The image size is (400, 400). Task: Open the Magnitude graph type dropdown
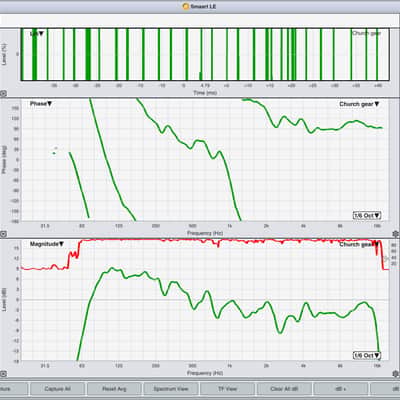tap(47, 244)
